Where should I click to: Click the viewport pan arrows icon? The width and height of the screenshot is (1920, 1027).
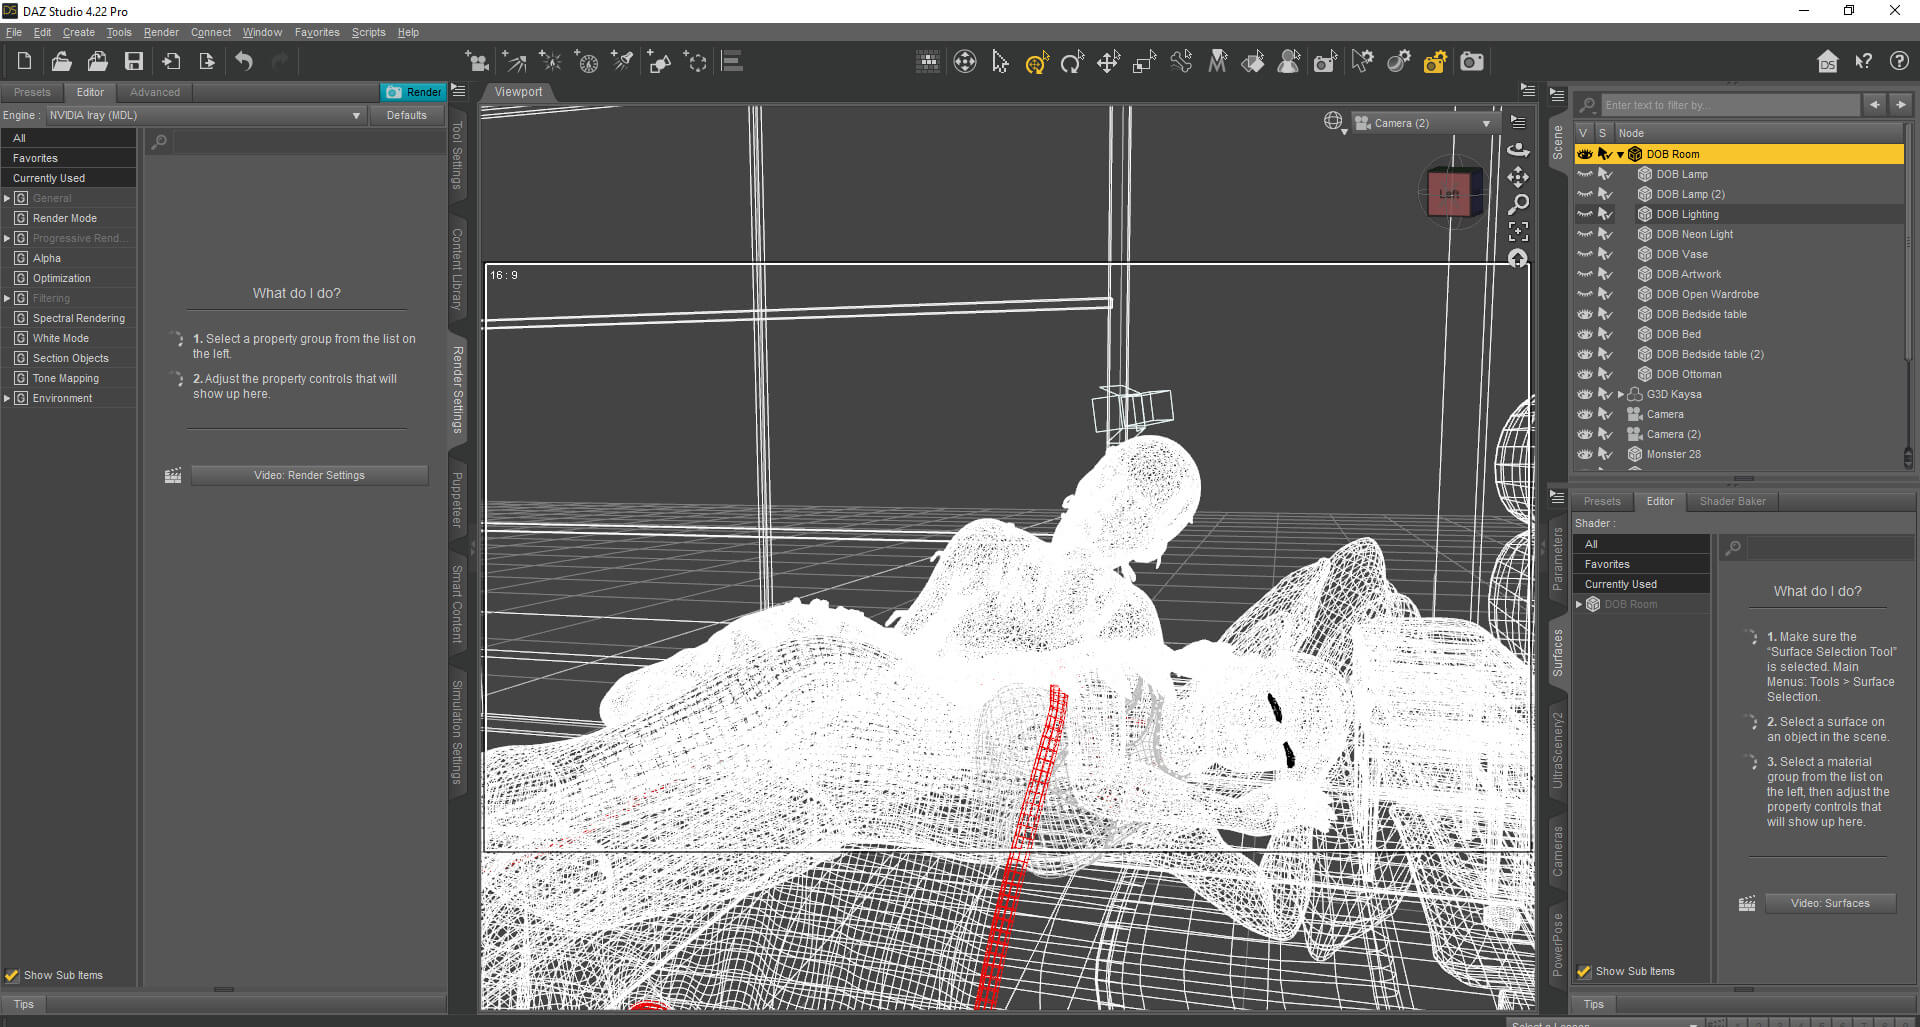coord(1518,177)
